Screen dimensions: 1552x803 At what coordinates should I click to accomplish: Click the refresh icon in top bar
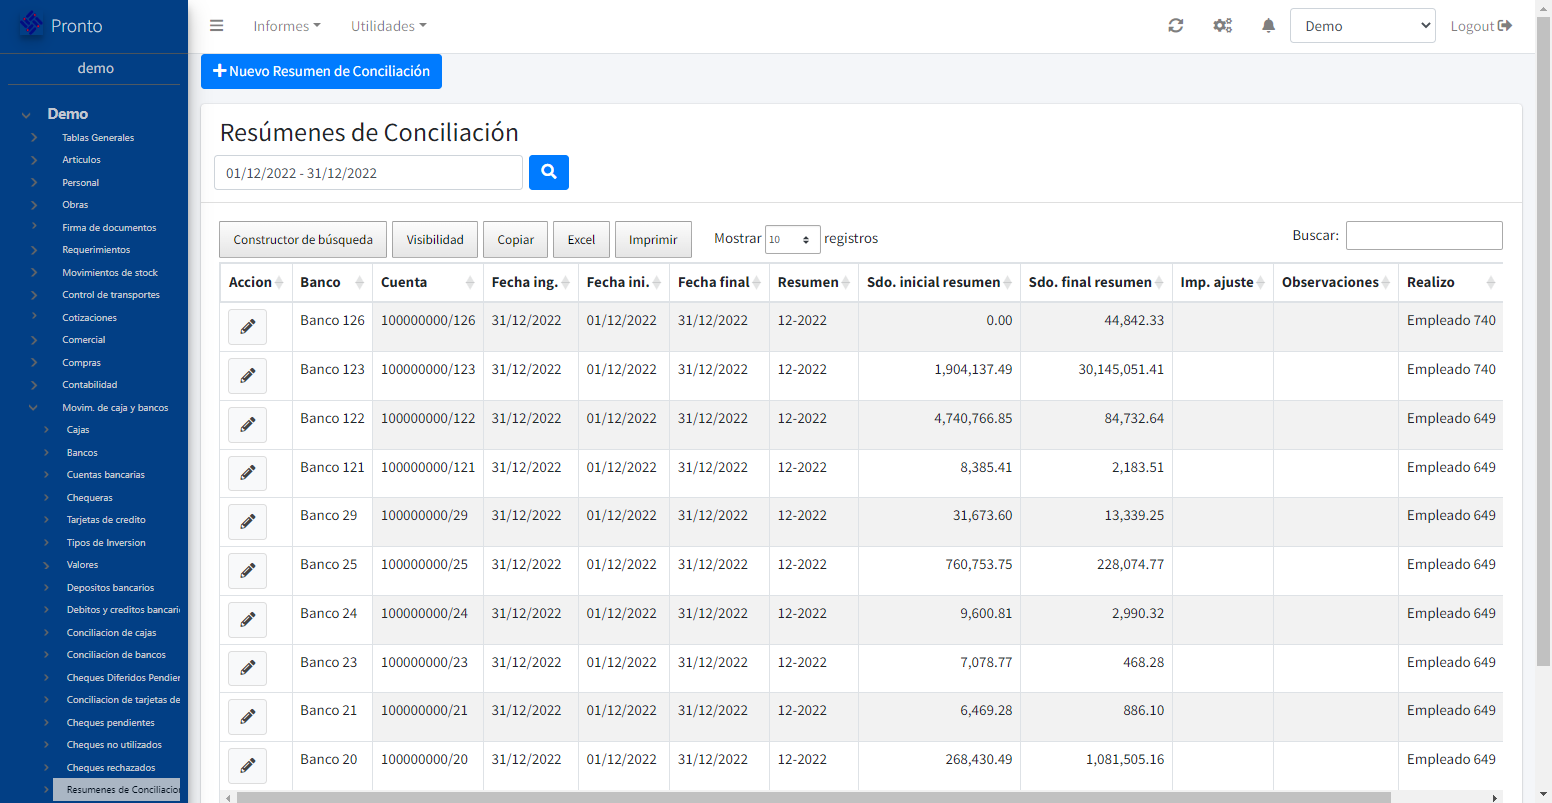click(1176, 26)
